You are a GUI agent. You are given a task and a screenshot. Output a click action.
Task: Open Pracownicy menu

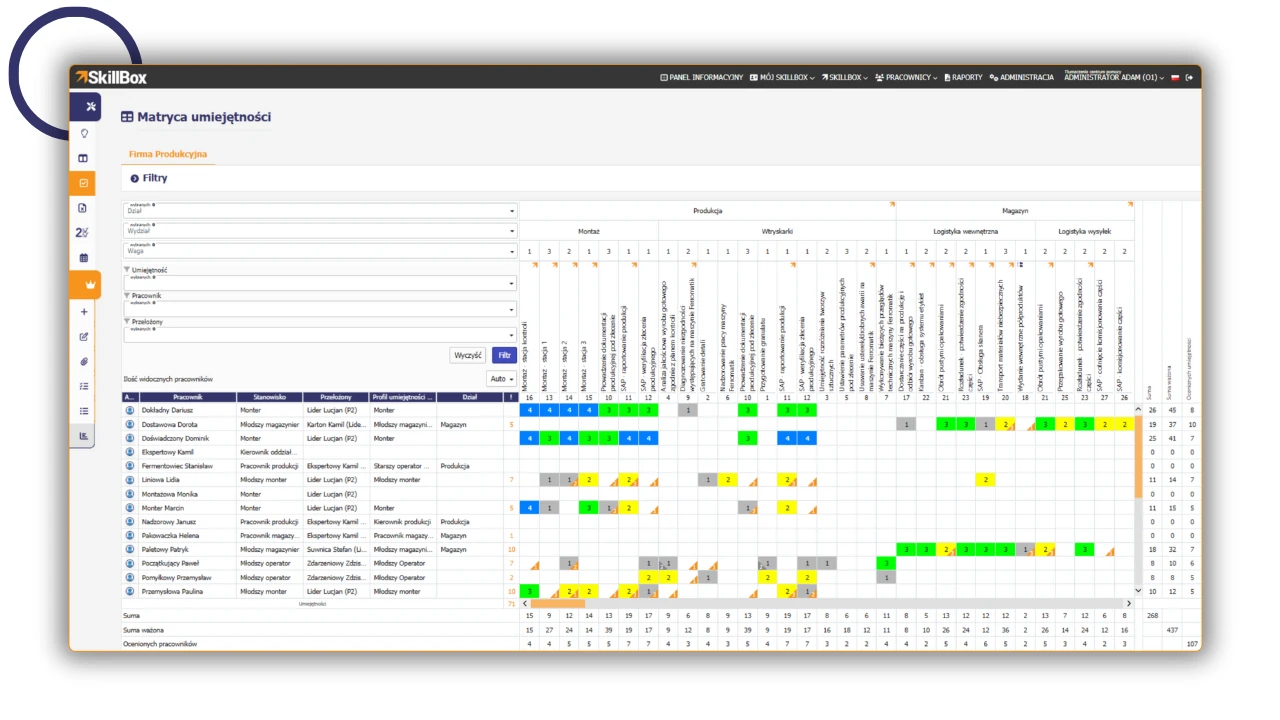[x=906, y=77]
